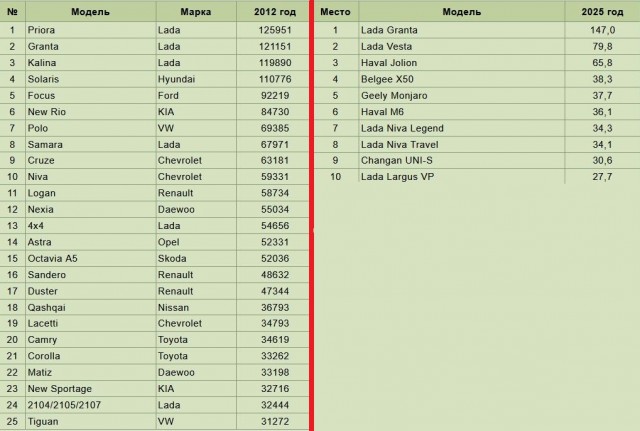Select the value 125951
640x431 pixels.
275,30
